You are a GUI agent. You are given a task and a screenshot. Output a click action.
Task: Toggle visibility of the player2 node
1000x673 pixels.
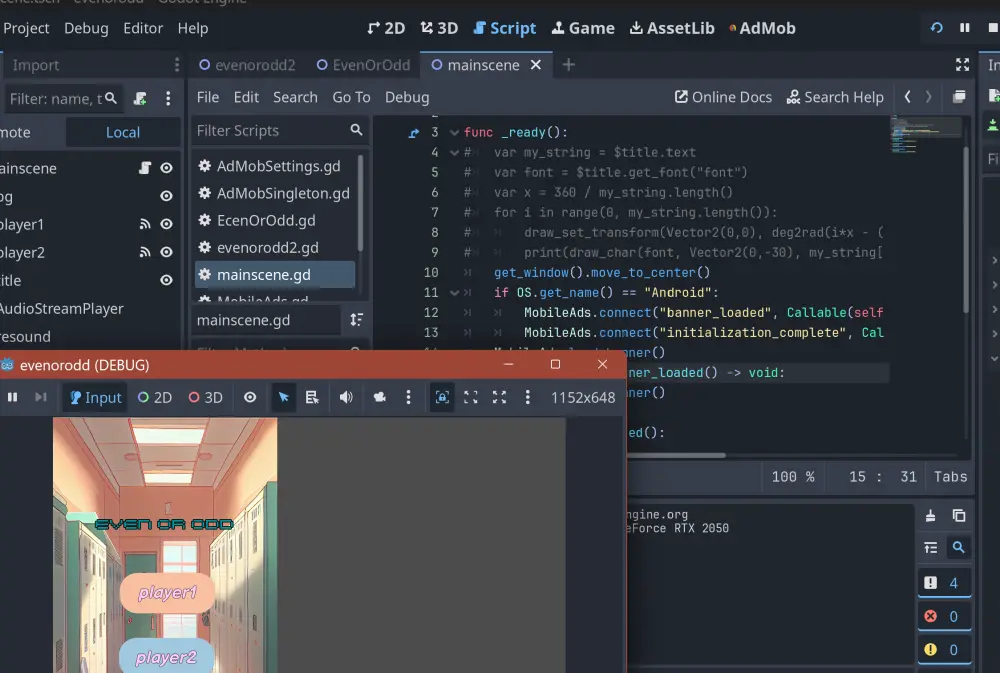[x=166, y=252]
